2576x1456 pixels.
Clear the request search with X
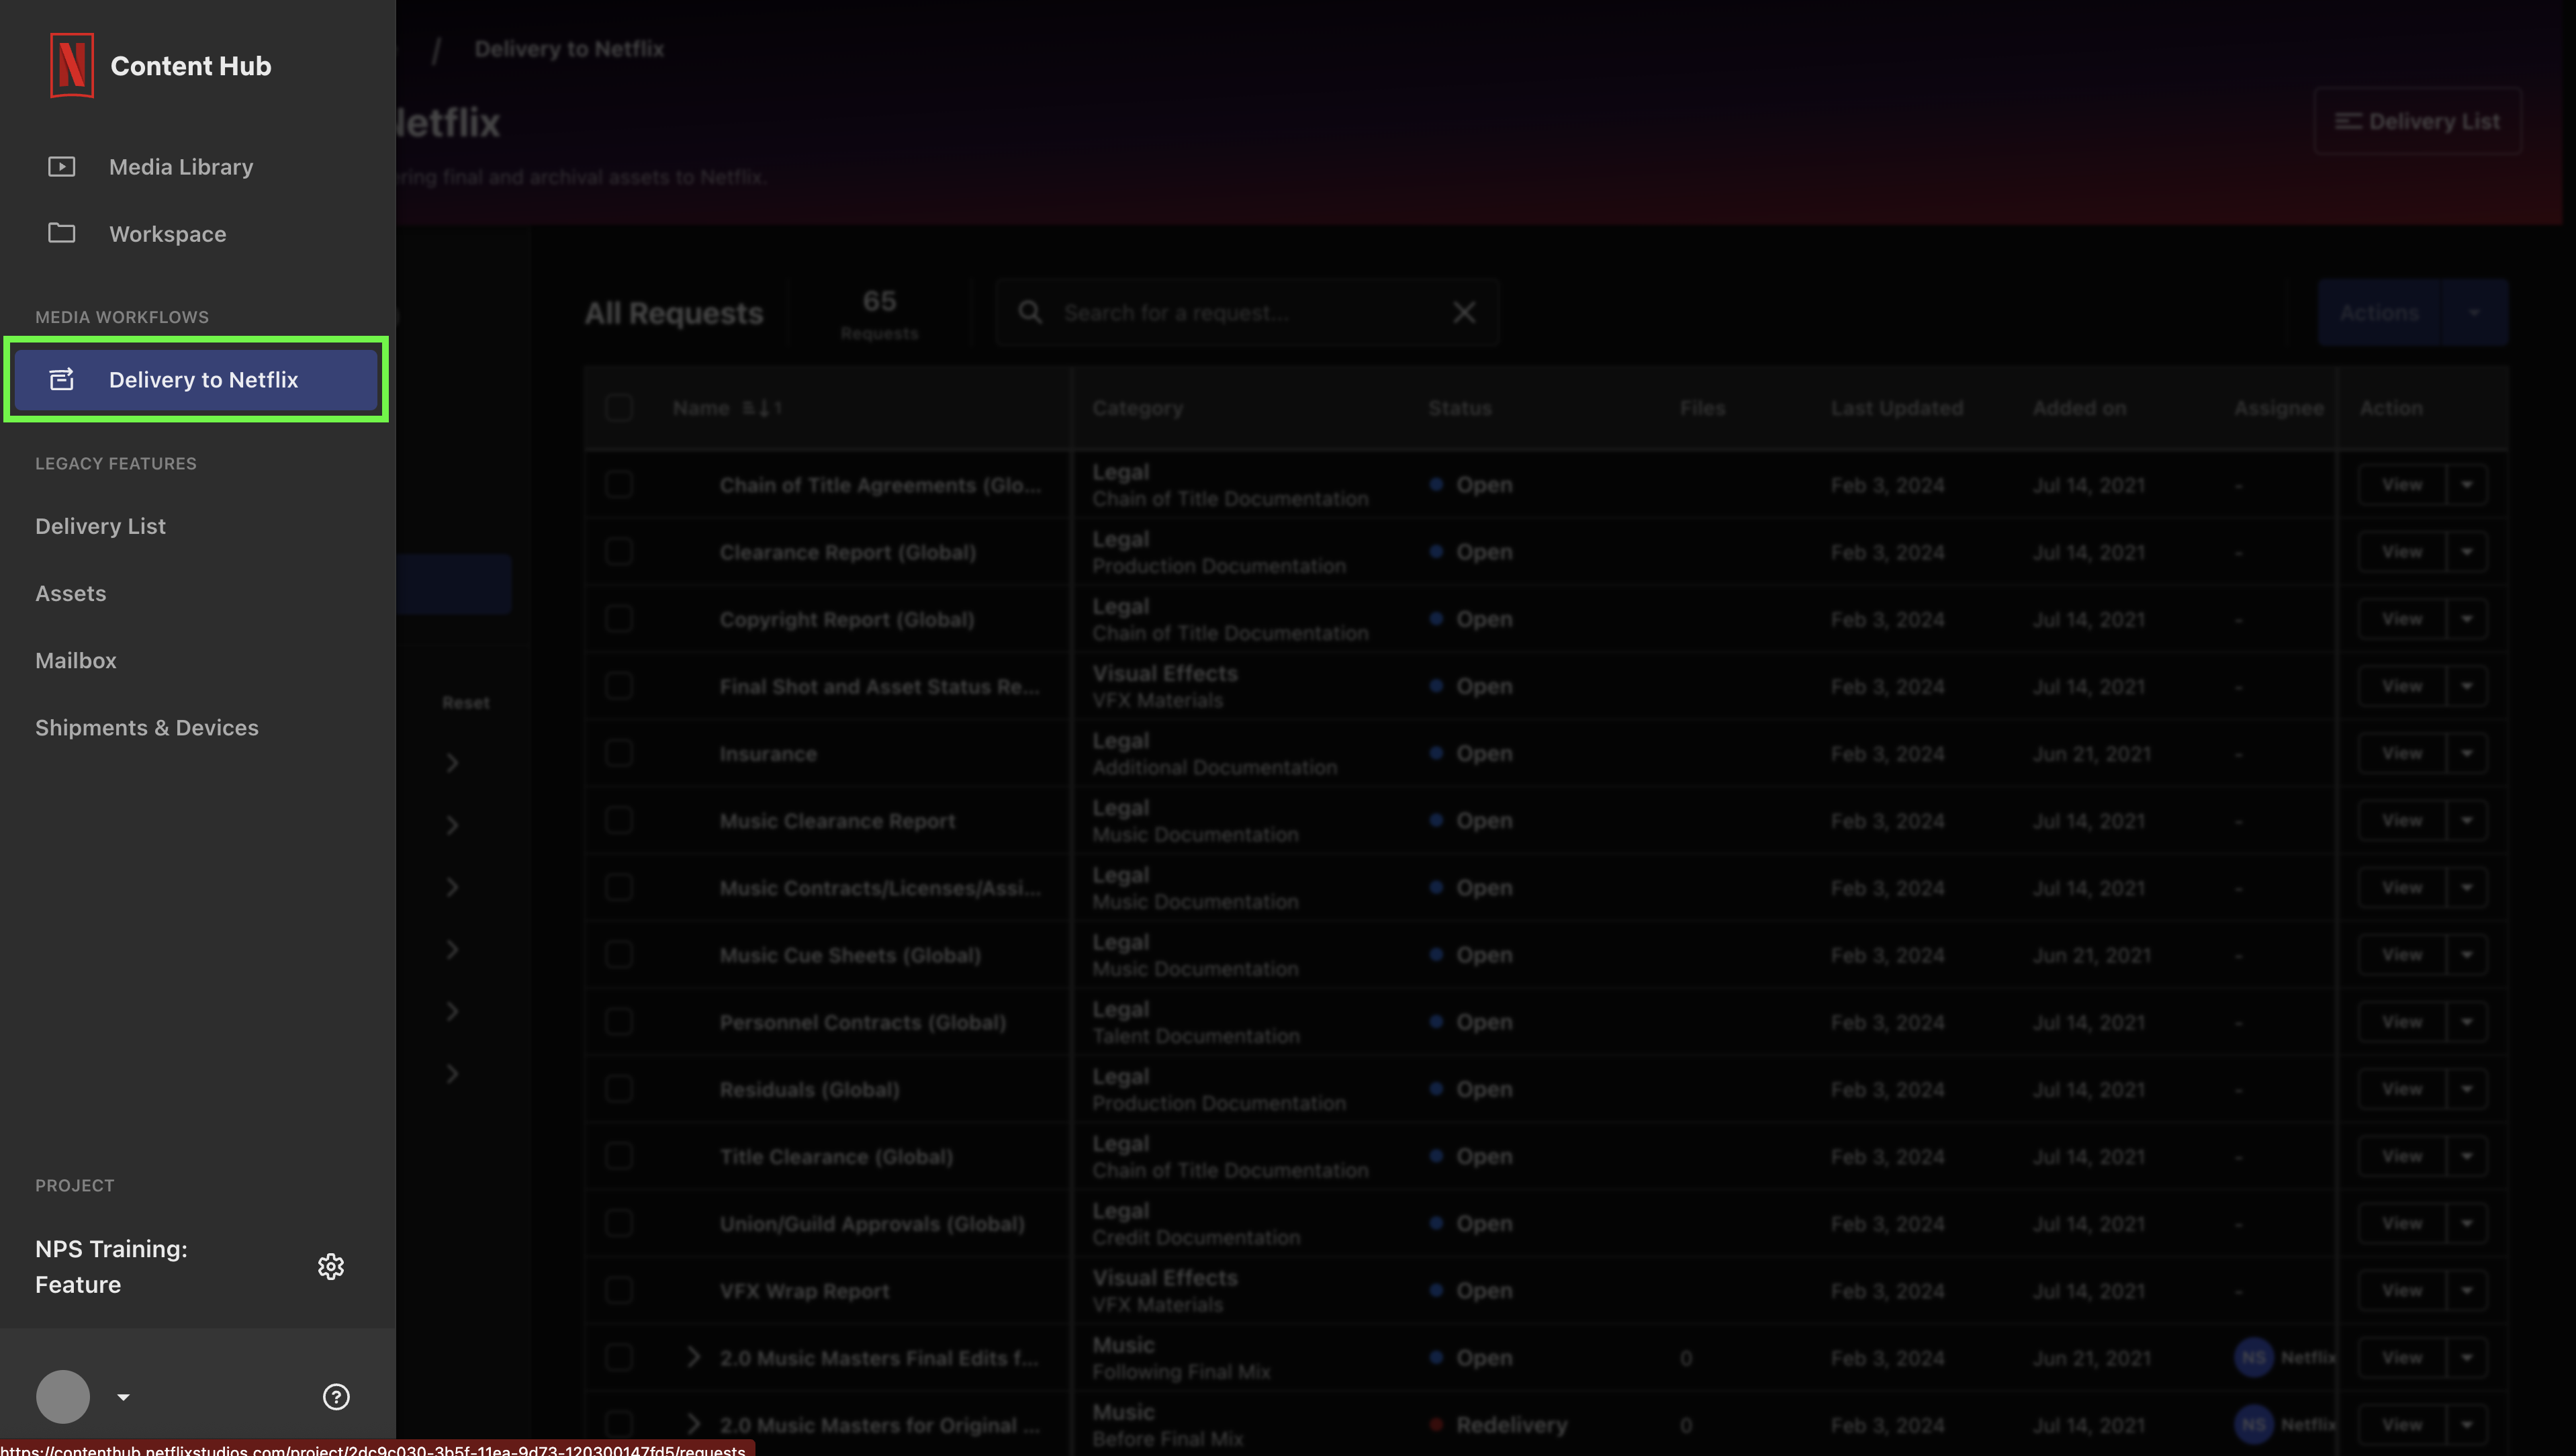tap(1464, 313)
